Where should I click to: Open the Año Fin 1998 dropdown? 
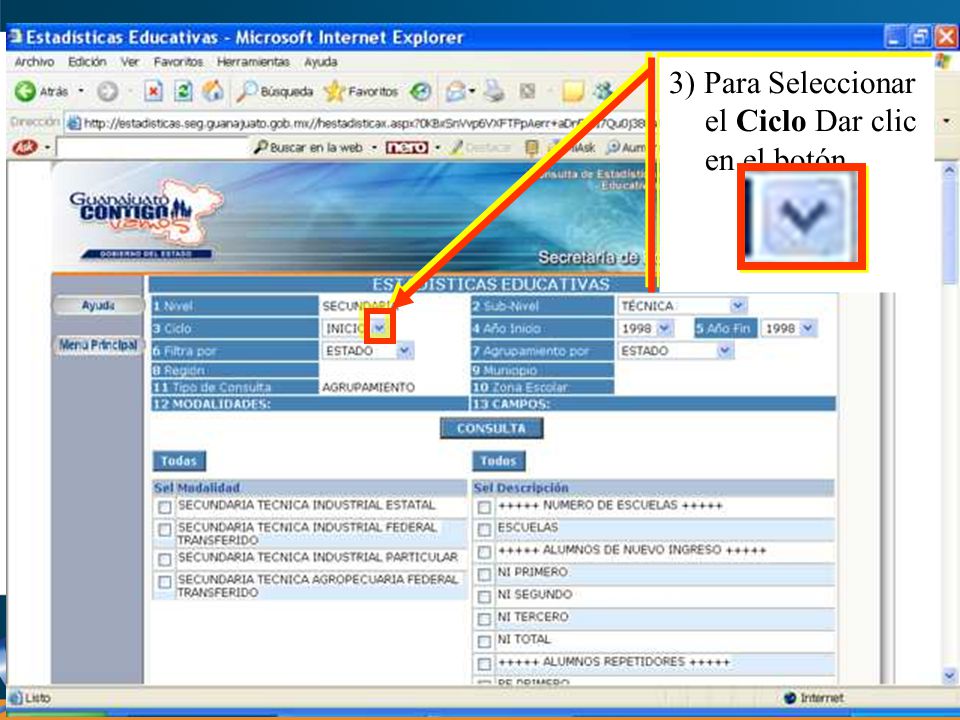[808, 328]
